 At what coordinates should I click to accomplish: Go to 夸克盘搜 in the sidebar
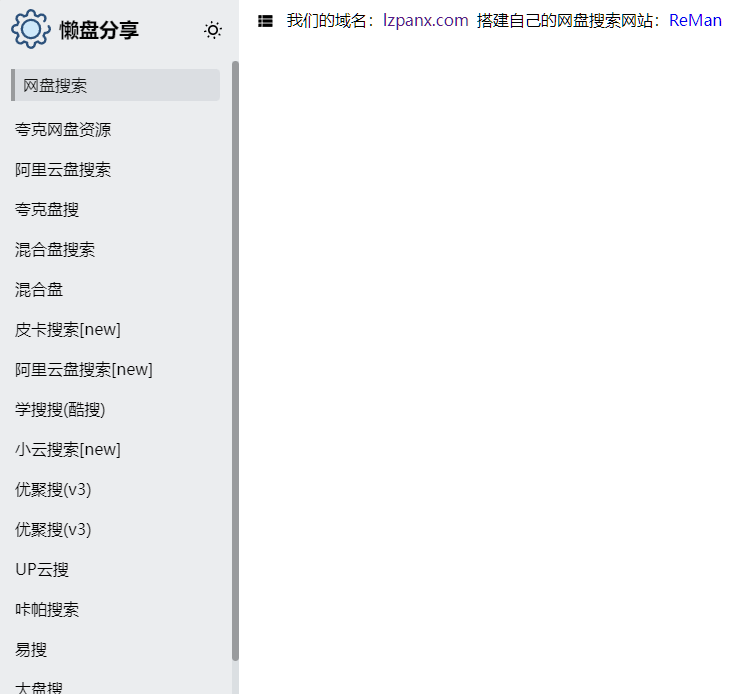click(47, 210)
